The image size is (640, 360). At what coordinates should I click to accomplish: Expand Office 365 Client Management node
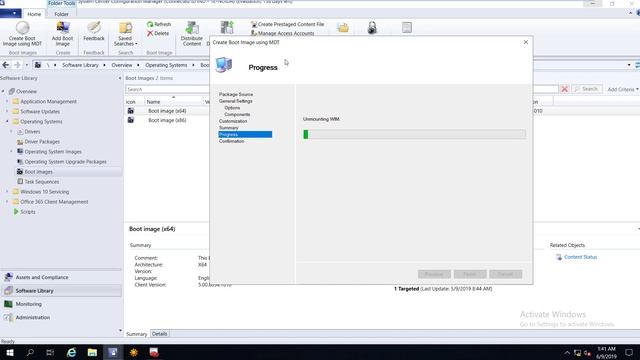click(x=7, y=202)
